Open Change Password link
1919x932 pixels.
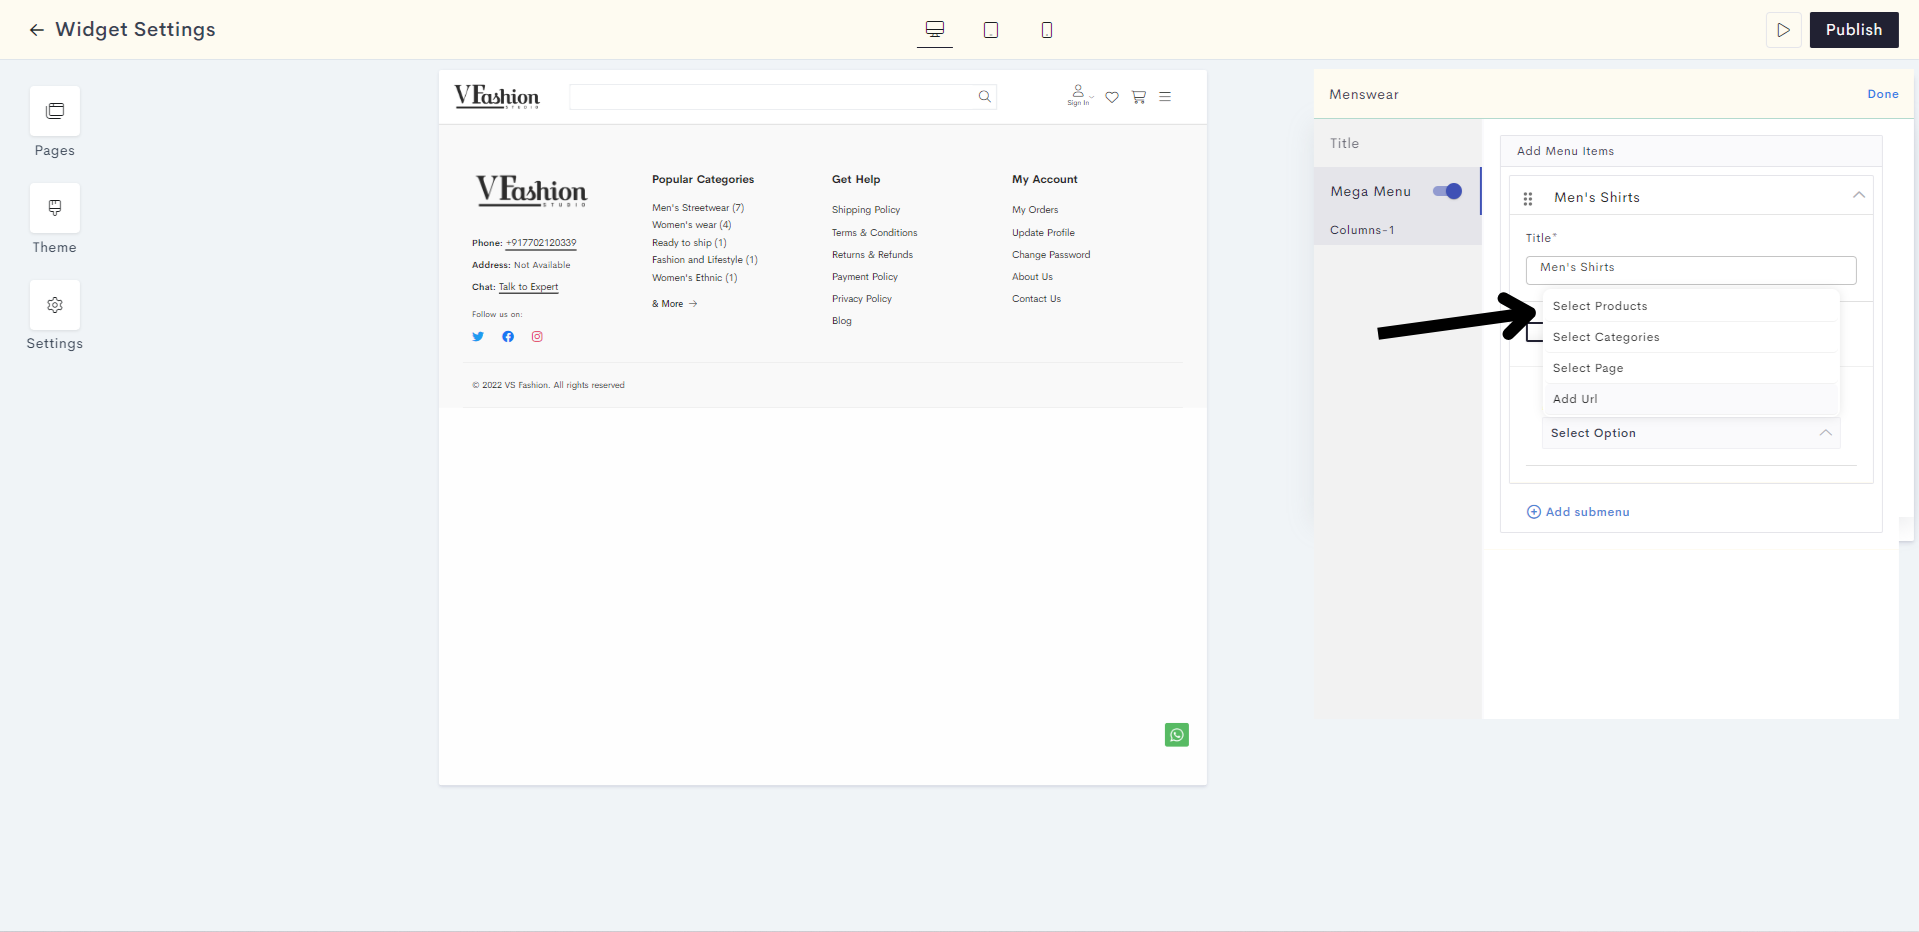1051,255
